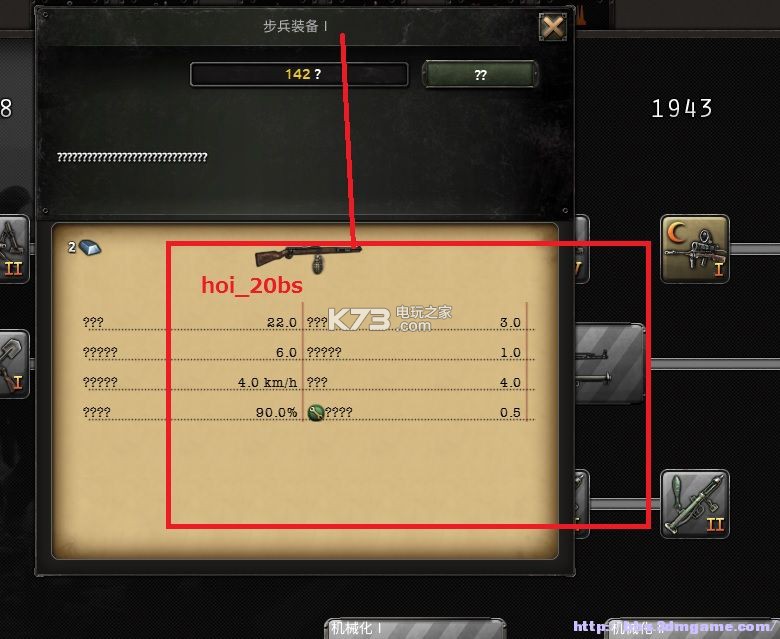780x639 pixels.
Task: Click the rifle with grenade equipment image
Action: pos(308,258)
